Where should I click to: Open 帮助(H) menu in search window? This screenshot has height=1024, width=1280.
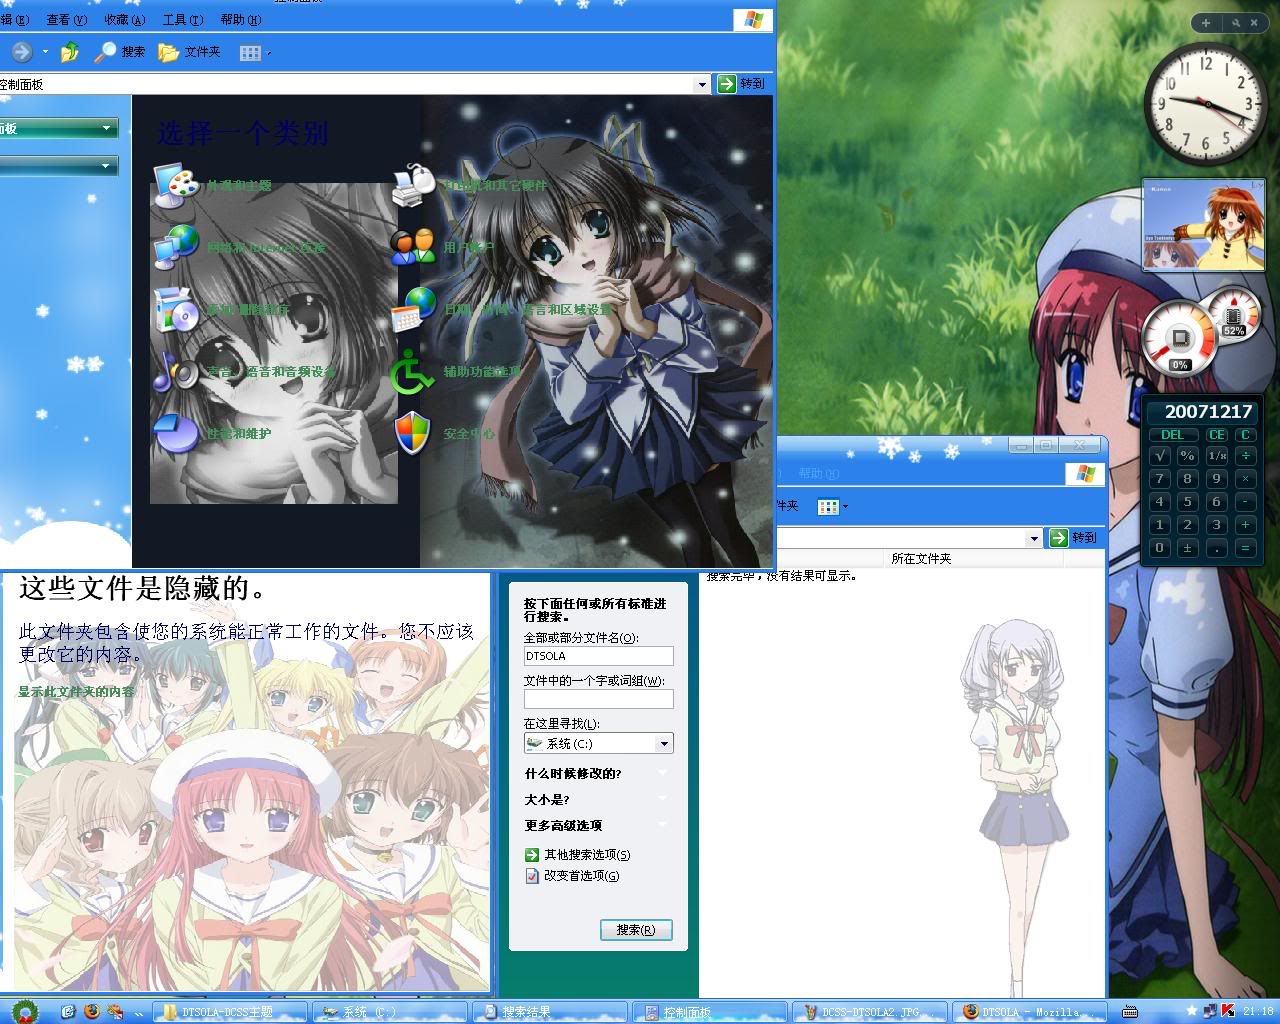pyautogui.click(x=819, y=473)
